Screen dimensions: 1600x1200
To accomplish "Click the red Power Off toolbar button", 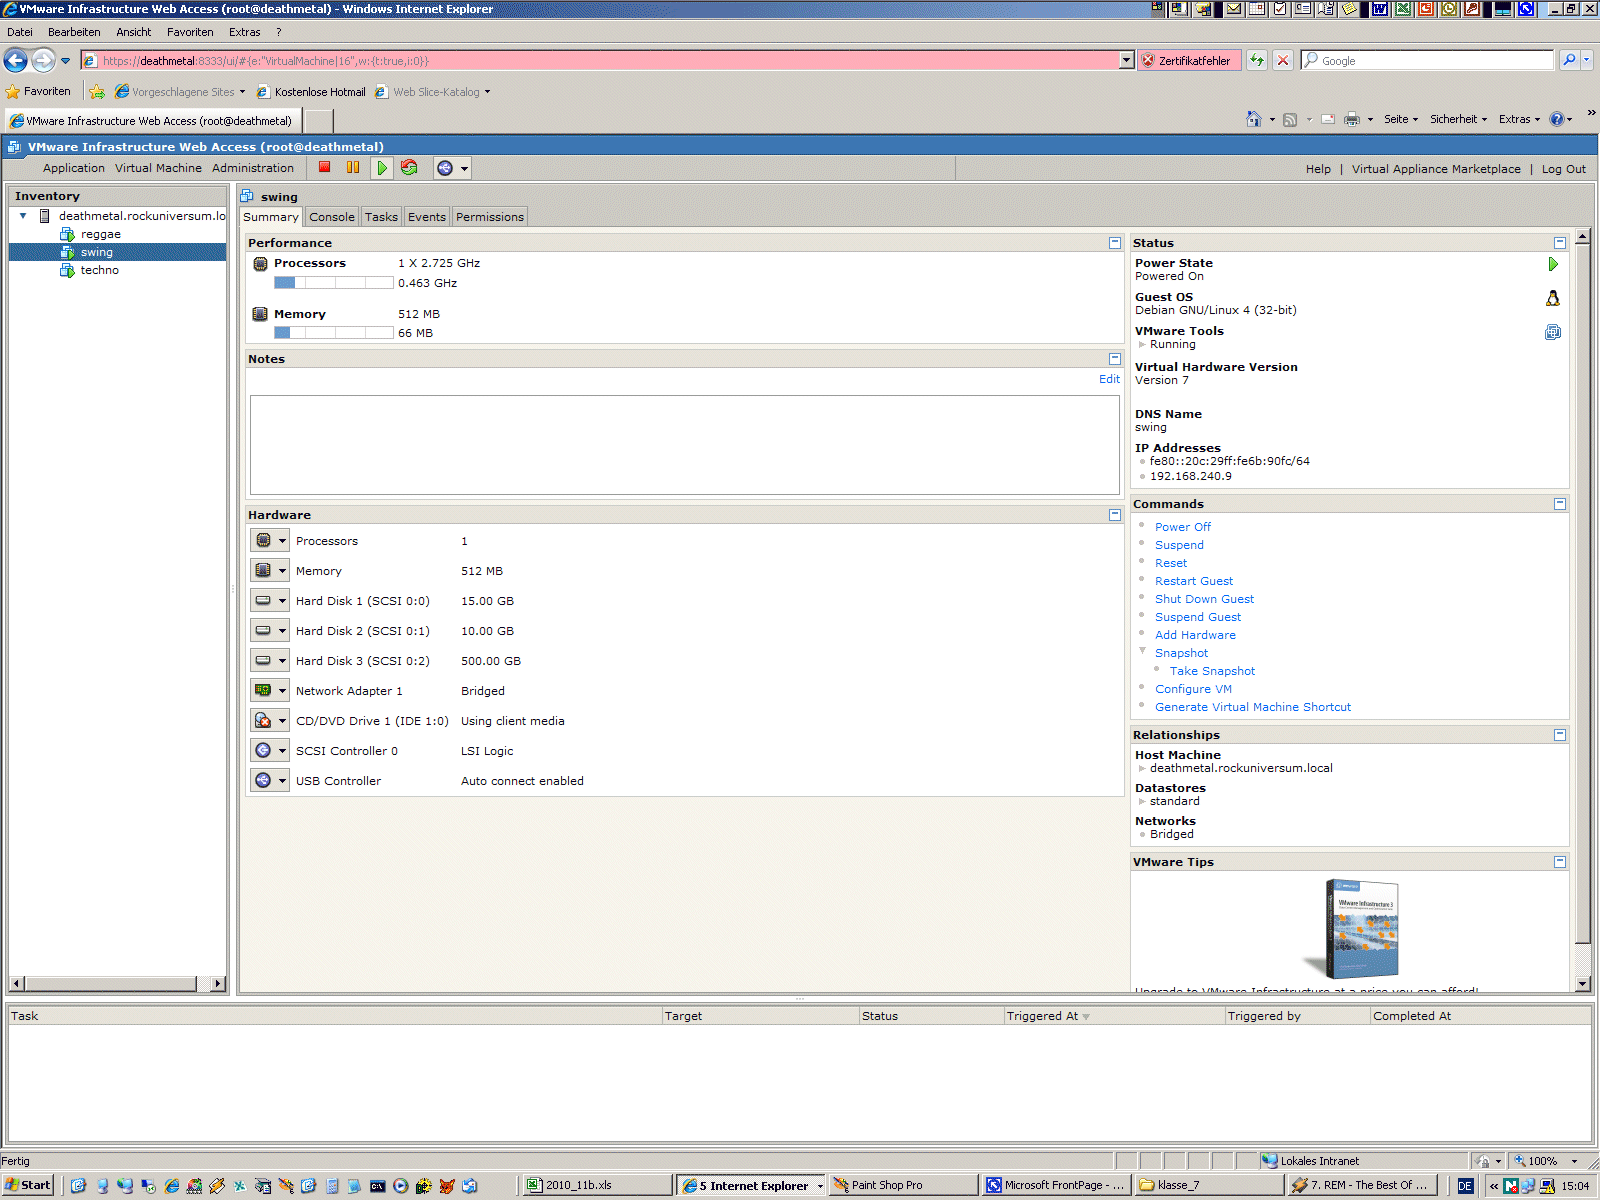I will [x=325, y=168].
